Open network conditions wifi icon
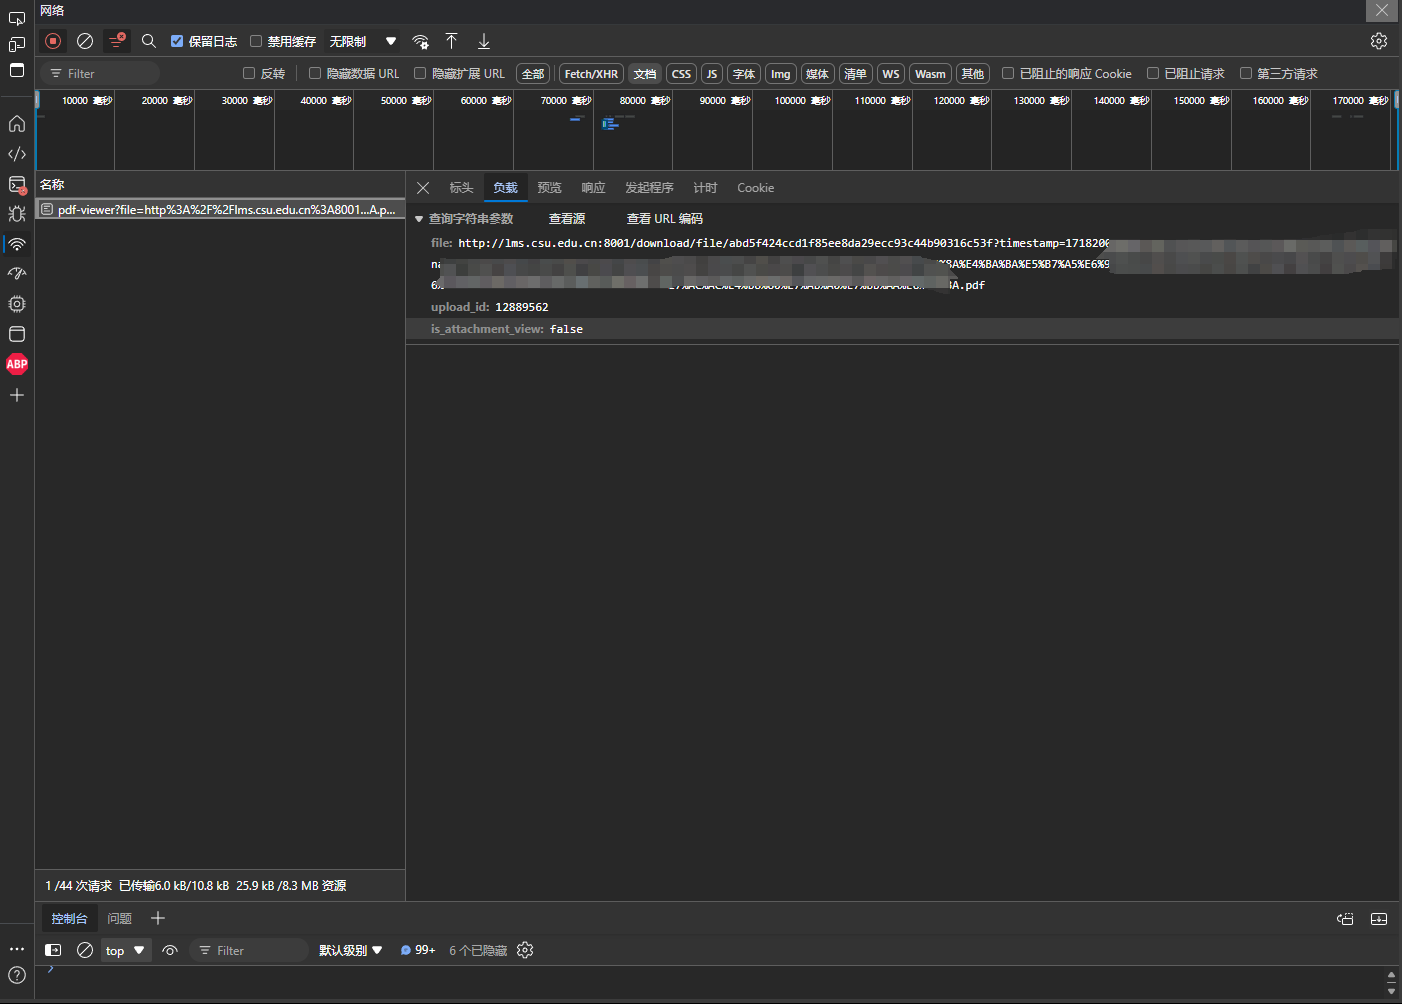The image size is (1402, 1004). click(421, 41)
